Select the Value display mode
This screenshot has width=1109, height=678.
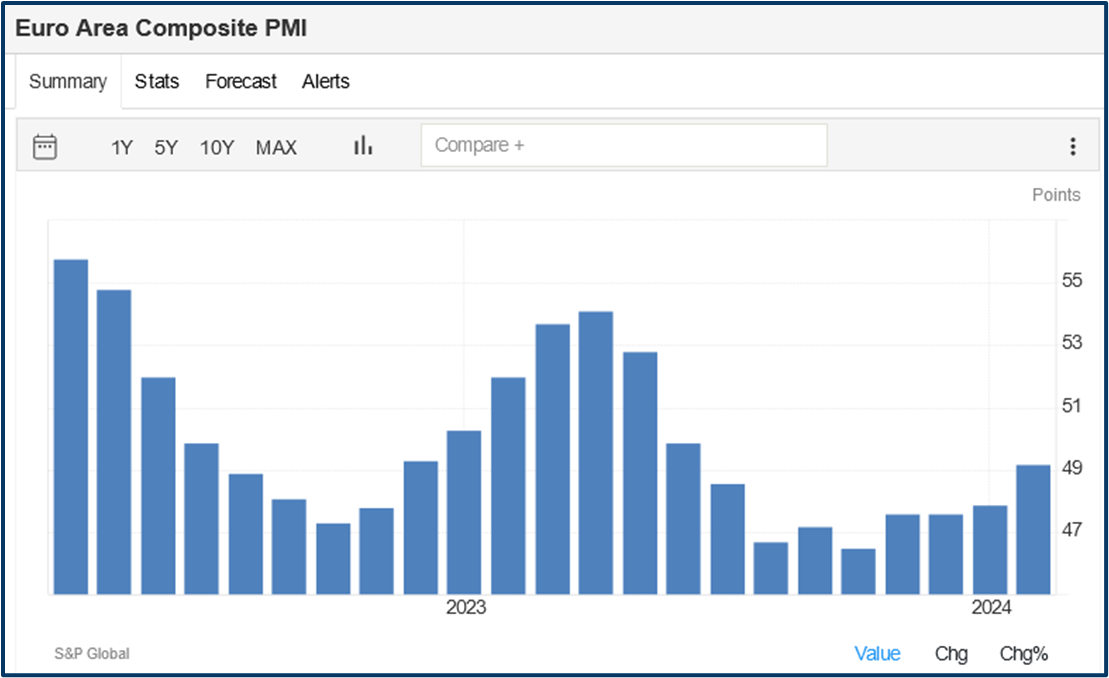coord(877,654)
